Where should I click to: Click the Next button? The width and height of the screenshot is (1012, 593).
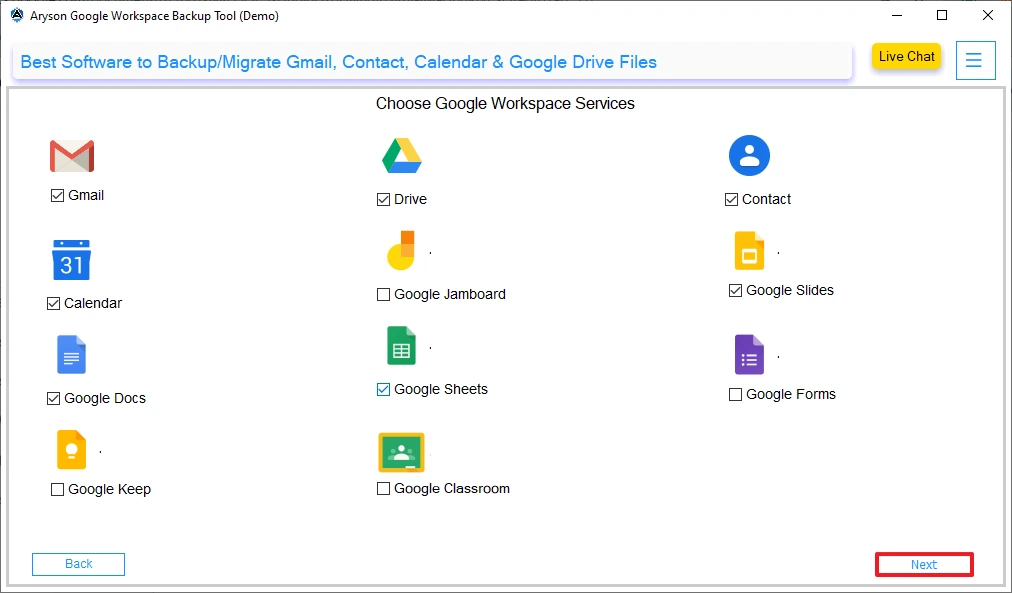pos(924,565)
